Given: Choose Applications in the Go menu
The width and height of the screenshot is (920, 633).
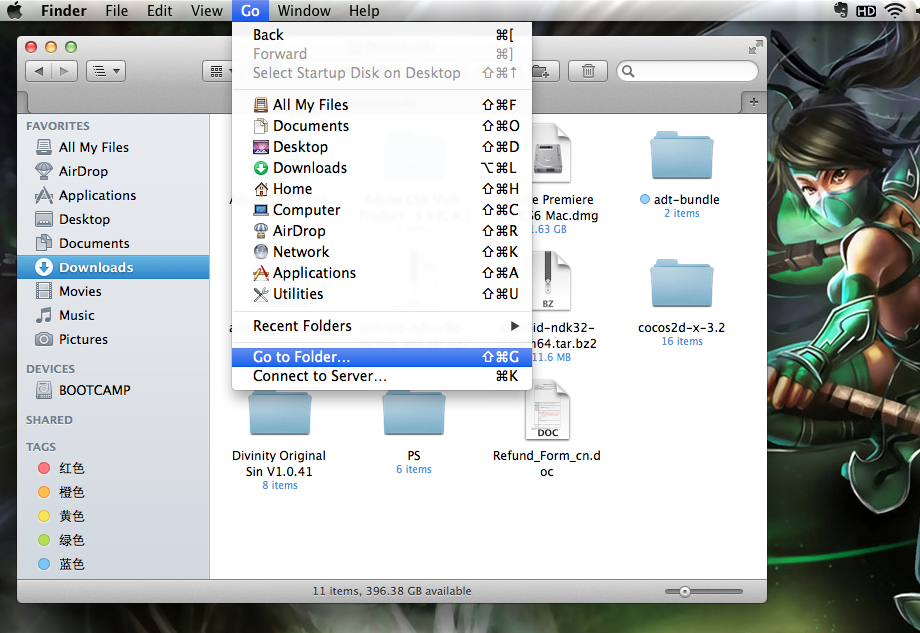Looking at the screenshot, I should pyautogui.click(x=382, y=273).
